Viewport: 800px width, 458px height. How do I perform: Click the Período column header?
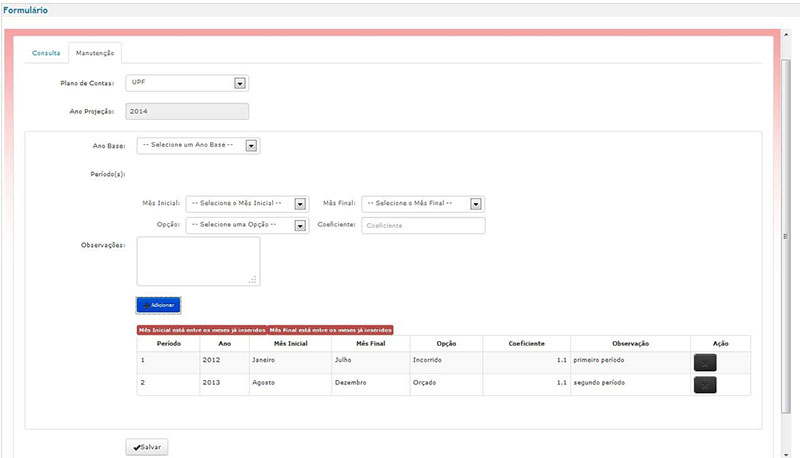168,344
